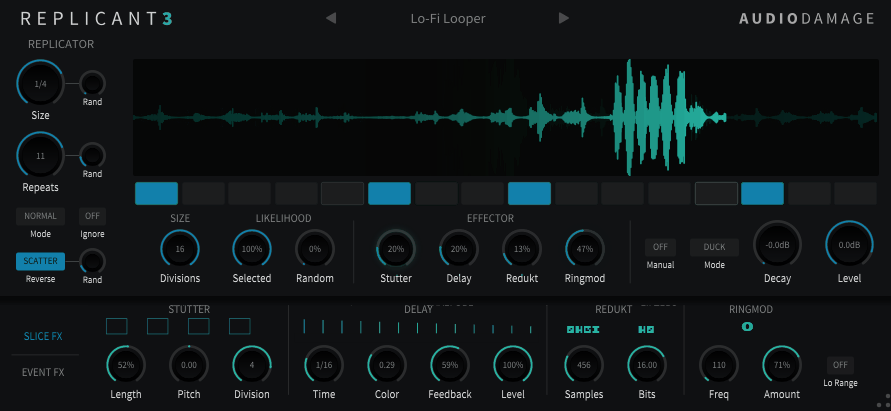Click the Rand knob beside Size
The height and width of the screenshot is (411, 891).
click(x=92, y=84)
